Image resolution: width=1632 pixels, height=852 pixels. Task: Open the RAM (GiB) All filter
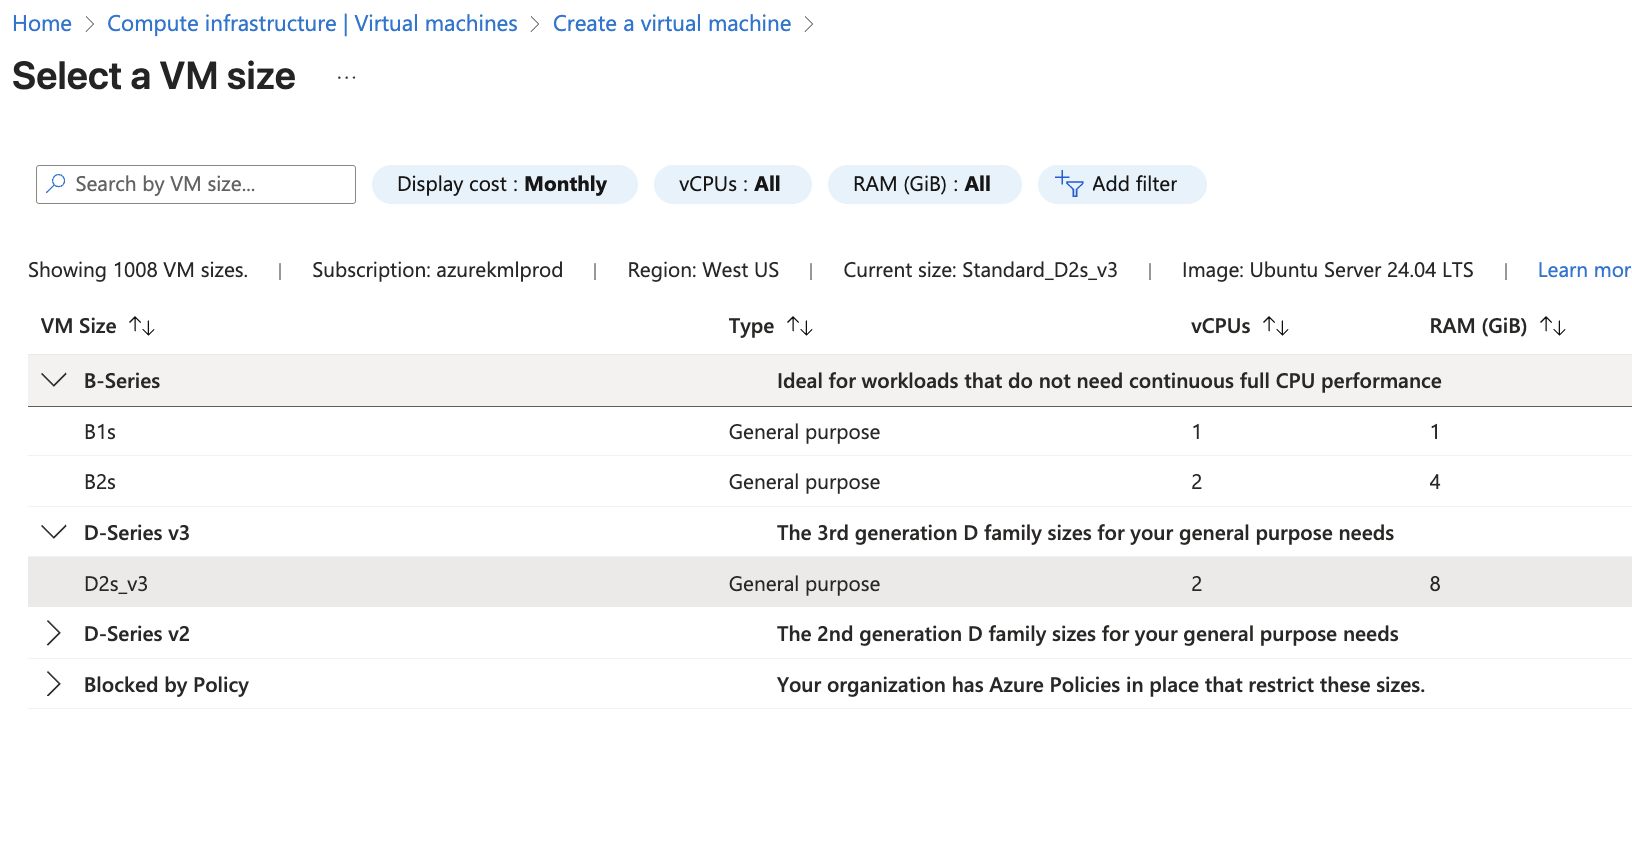(x=923, y=184)
